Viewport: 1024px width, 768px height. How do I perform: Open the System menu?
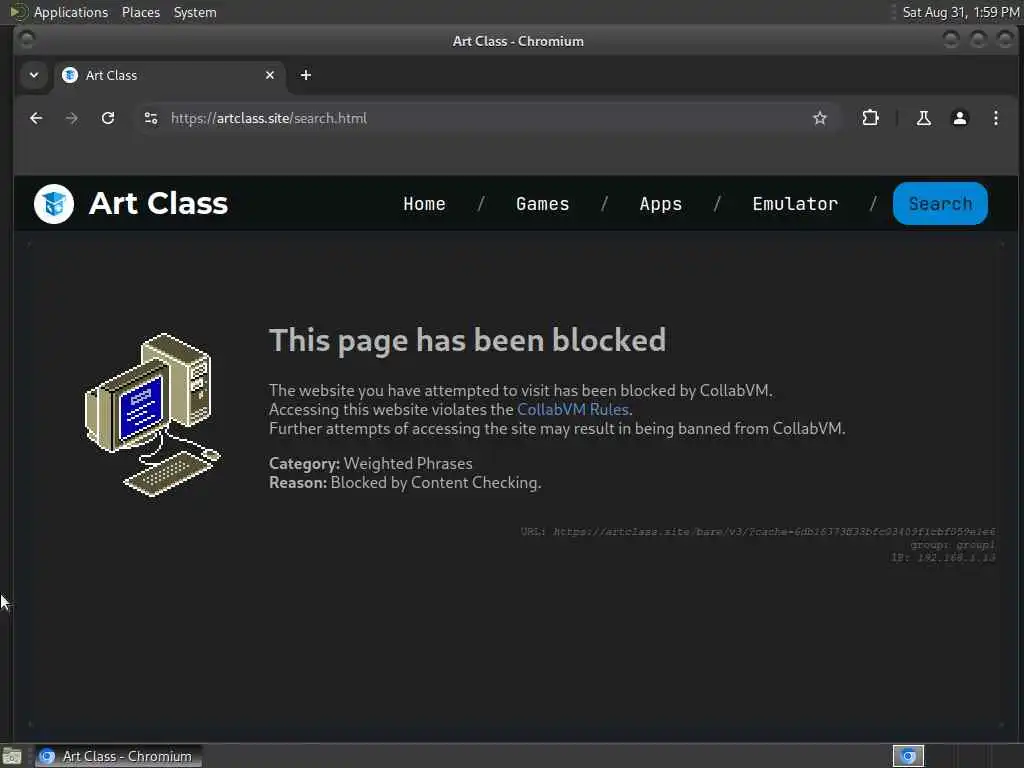click(195, 12)
